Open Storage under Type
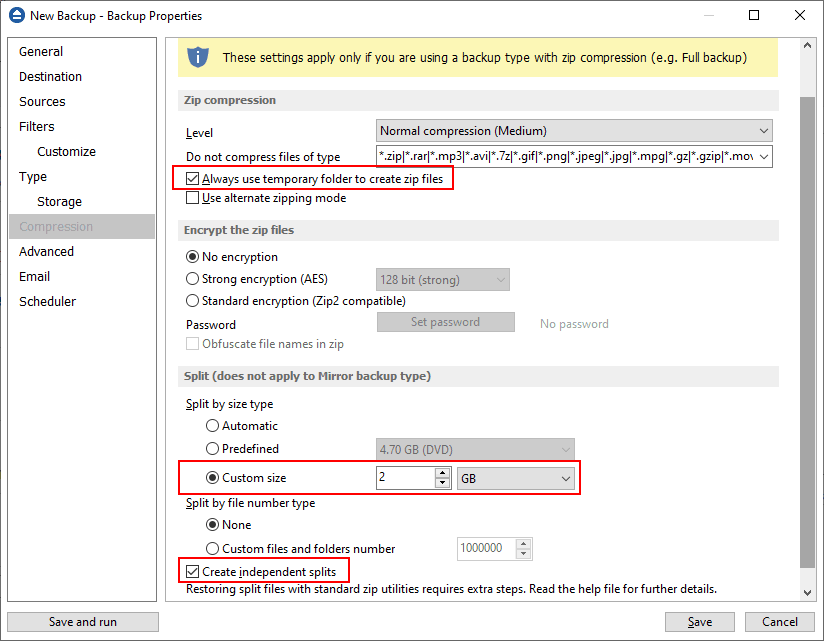 pyautogui.click(x=59, y=202)
